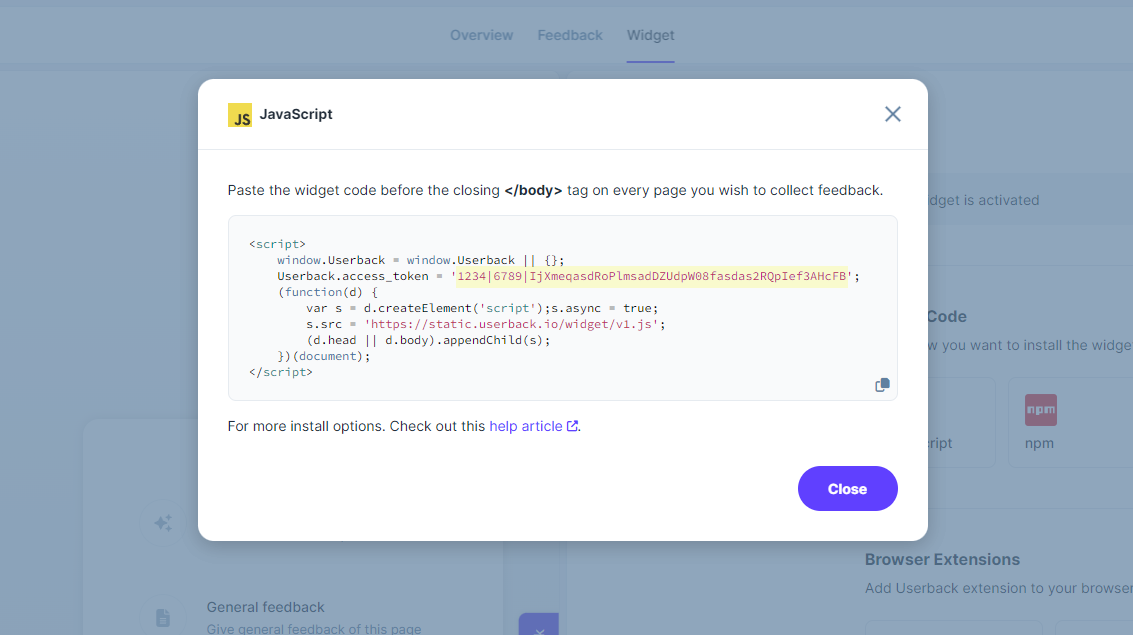Image resolution: width=1133 pixels, height=635 pixels.
Task: Click 'Add Userback extension to your browser' text
Action: coord(999,588)
